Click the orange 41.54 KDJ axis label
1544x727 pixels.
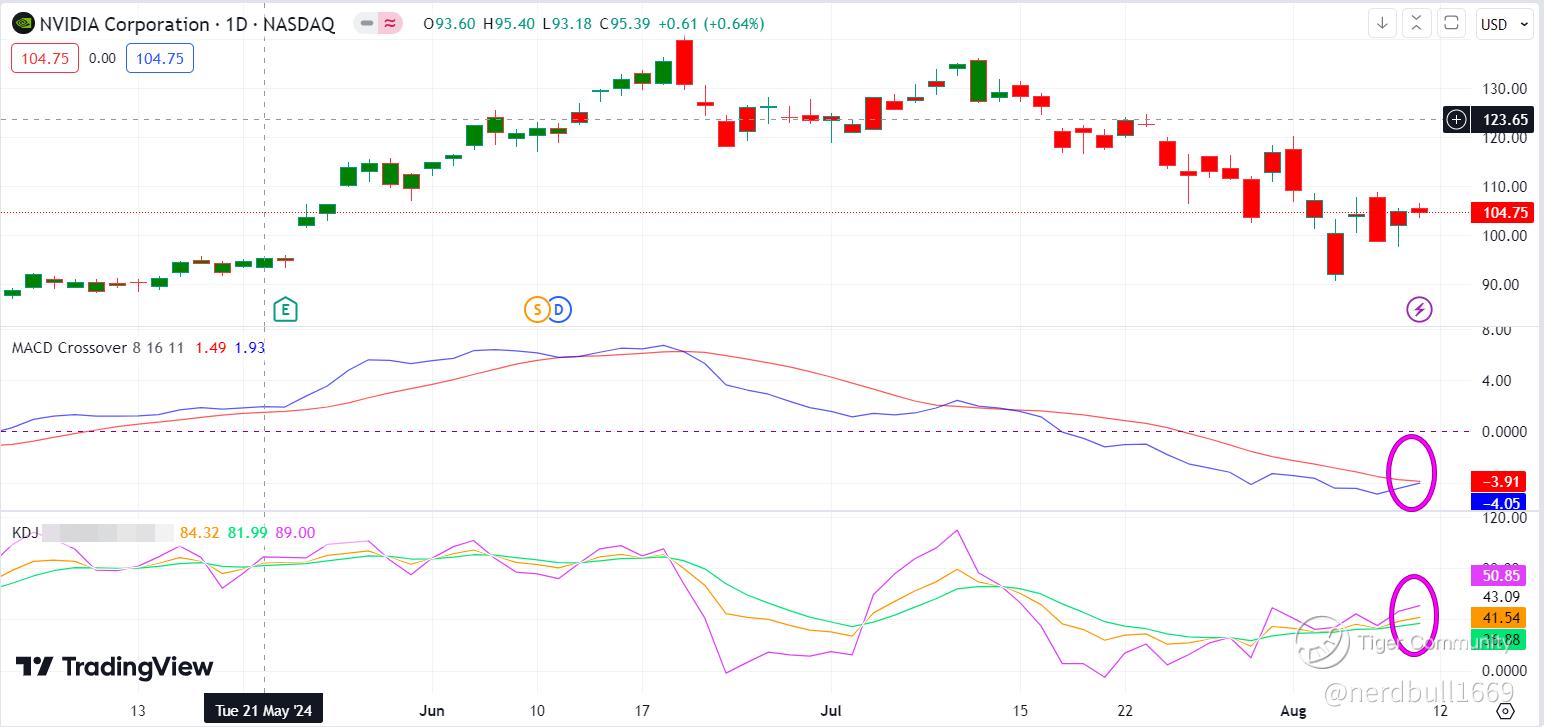tap(1499, 618)
